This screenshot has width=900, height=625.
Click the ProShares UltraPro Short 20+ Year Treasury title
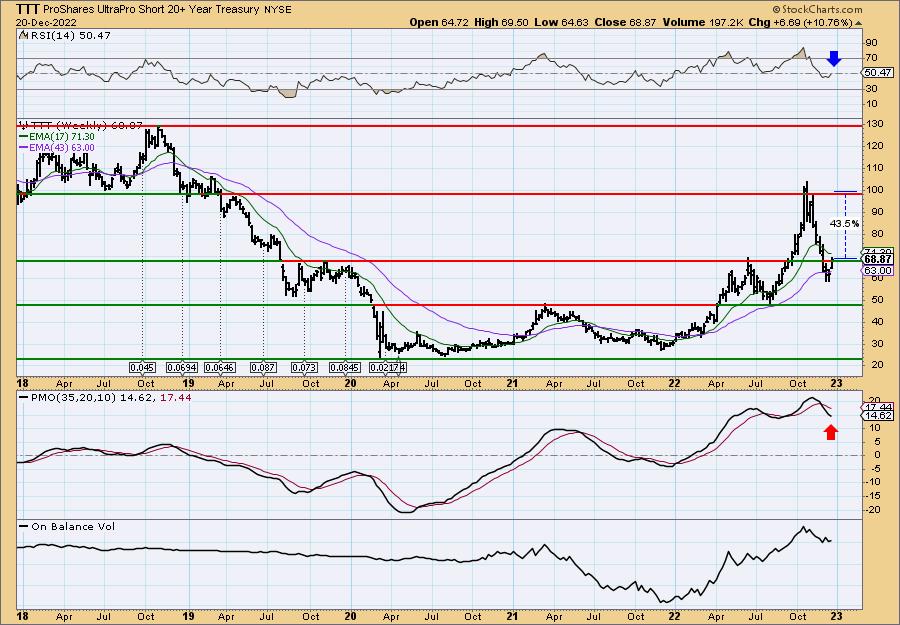pyautogui.click(x=150, y=9)
